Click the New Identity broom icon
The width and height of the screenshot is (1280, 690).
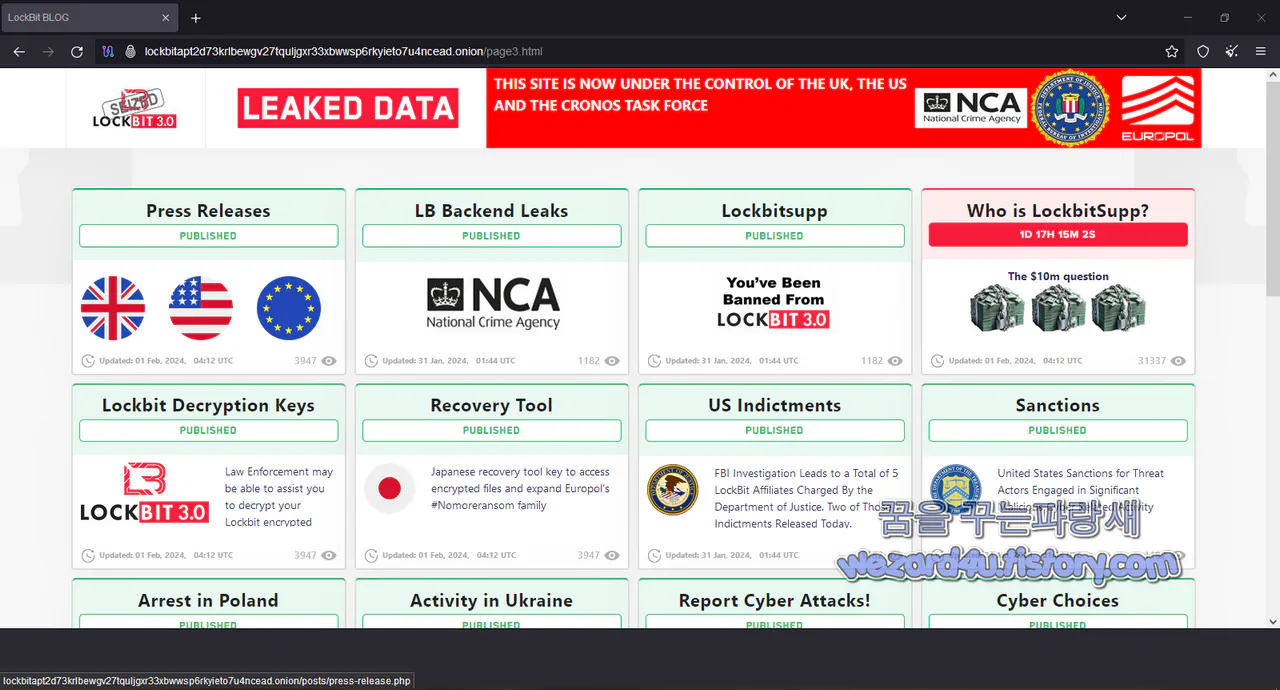pyautogui.click(x=1232, y=51)
